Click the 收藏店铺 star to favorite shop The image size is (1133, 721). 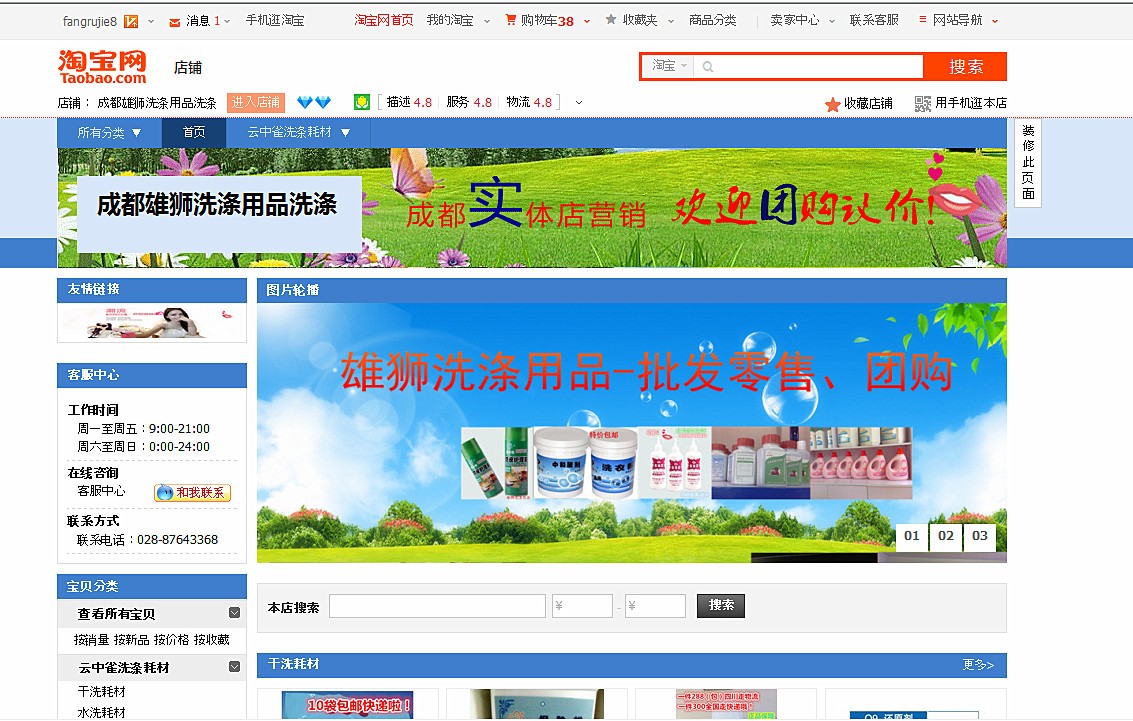tap(832, 104)
